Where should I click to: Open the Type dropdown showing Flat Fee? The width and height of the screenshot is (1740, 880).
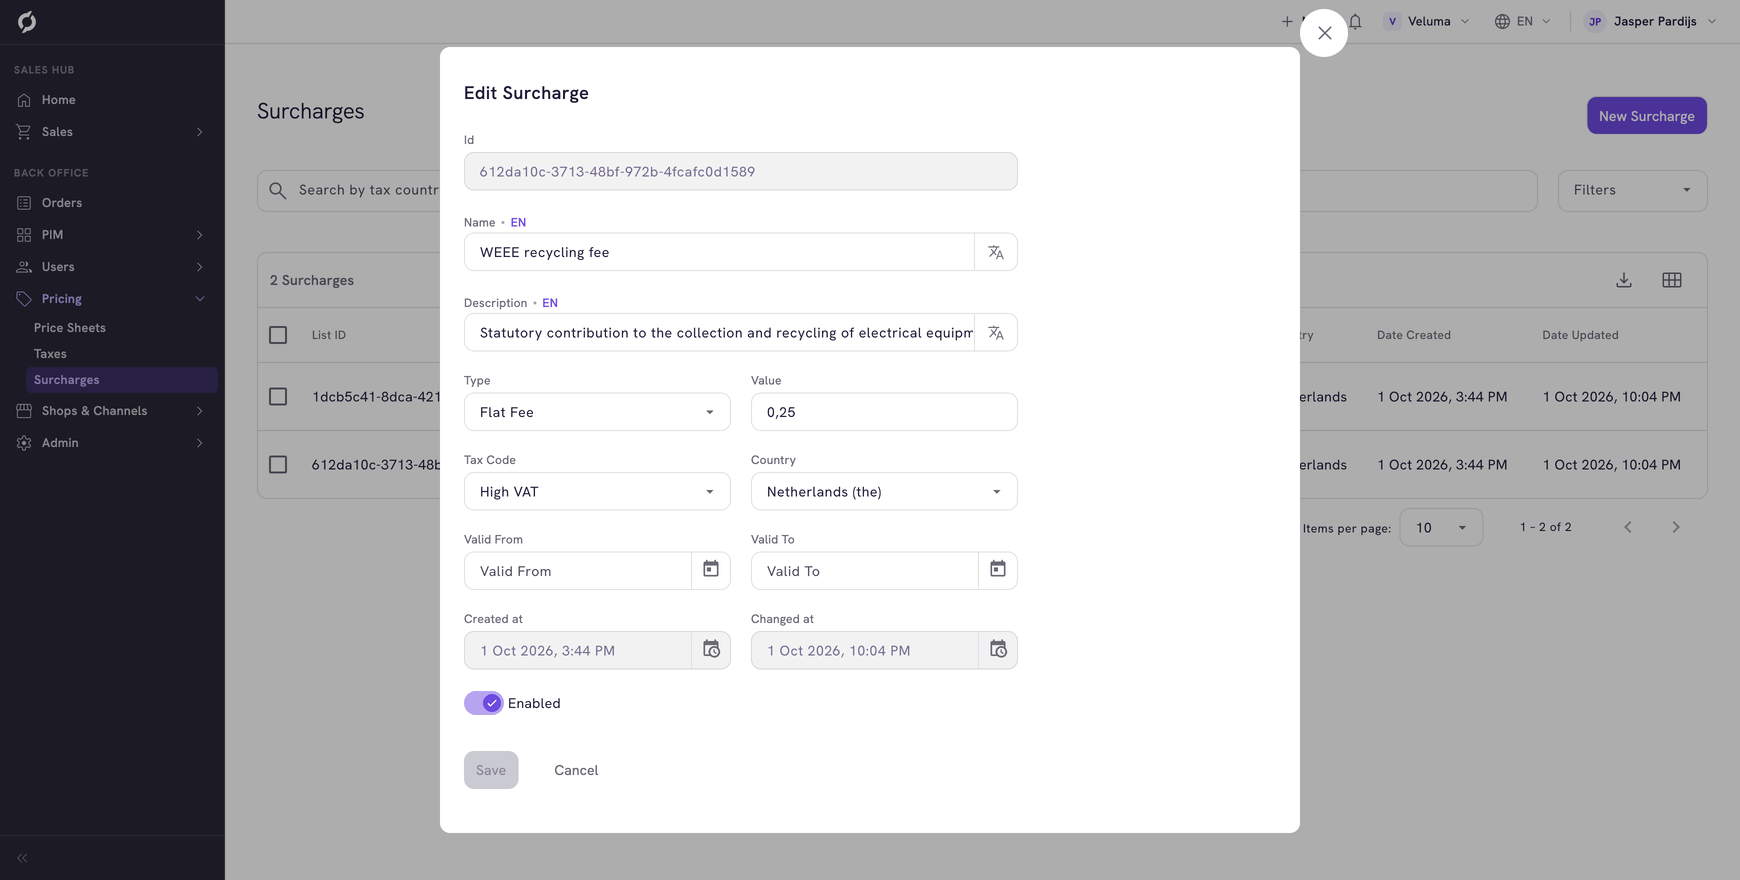tap(597, 412)
